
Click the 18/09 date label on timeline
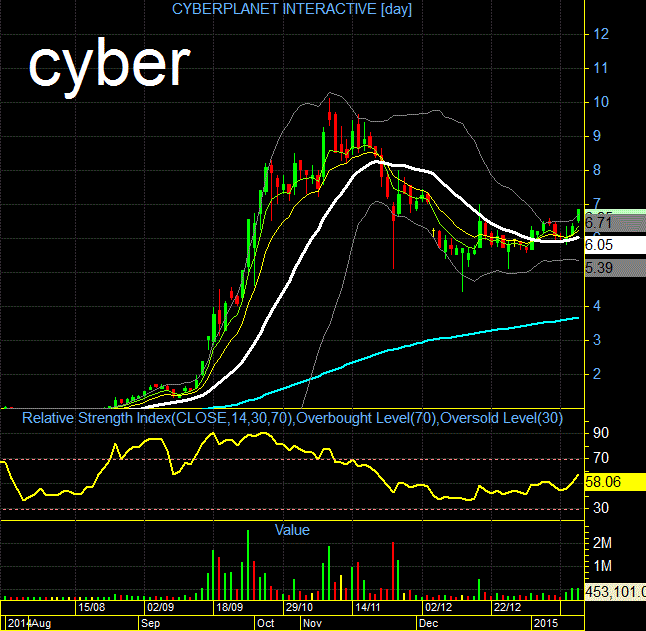click(x=229, y=607)
